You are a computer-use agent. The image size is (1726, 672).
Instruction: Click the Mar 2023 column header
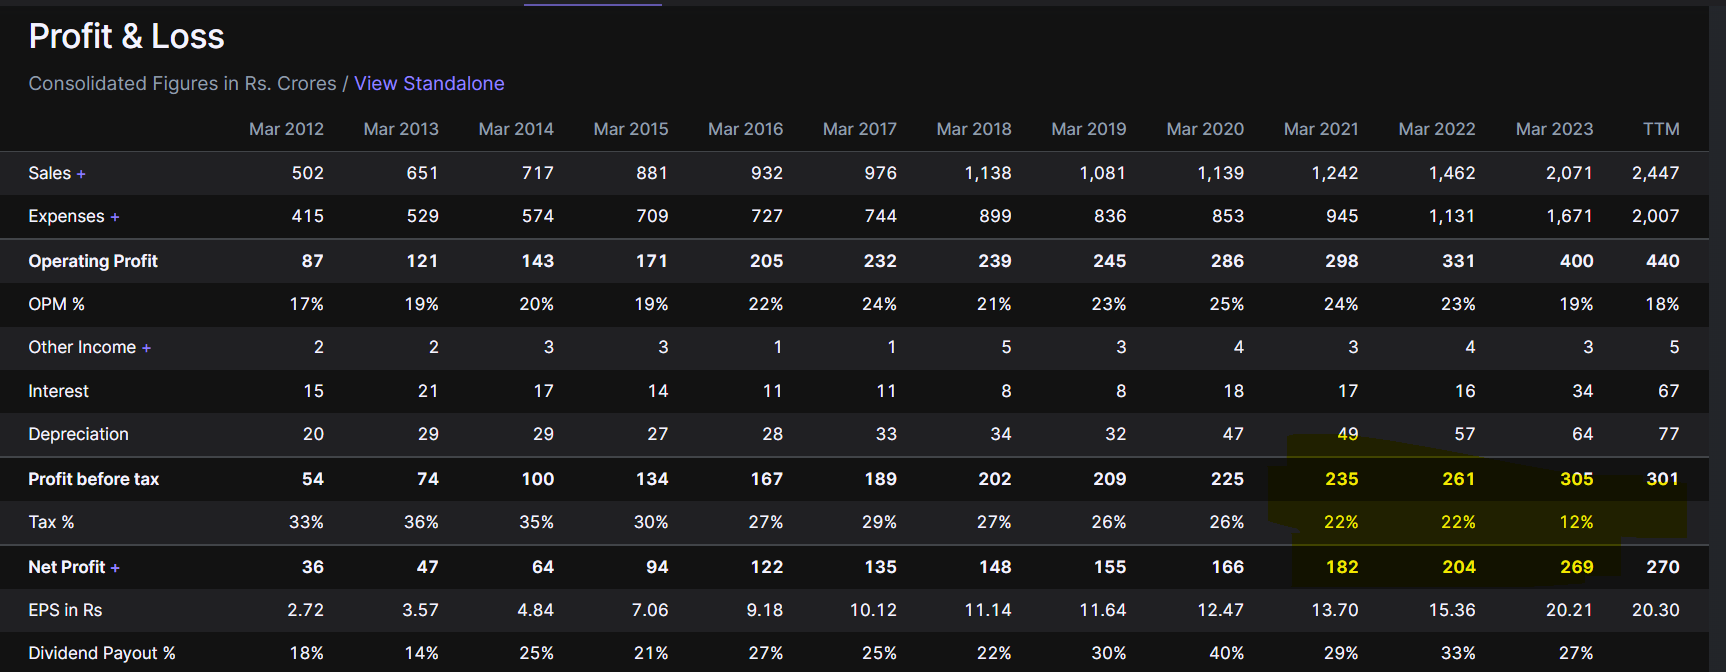click(1554, 129)
